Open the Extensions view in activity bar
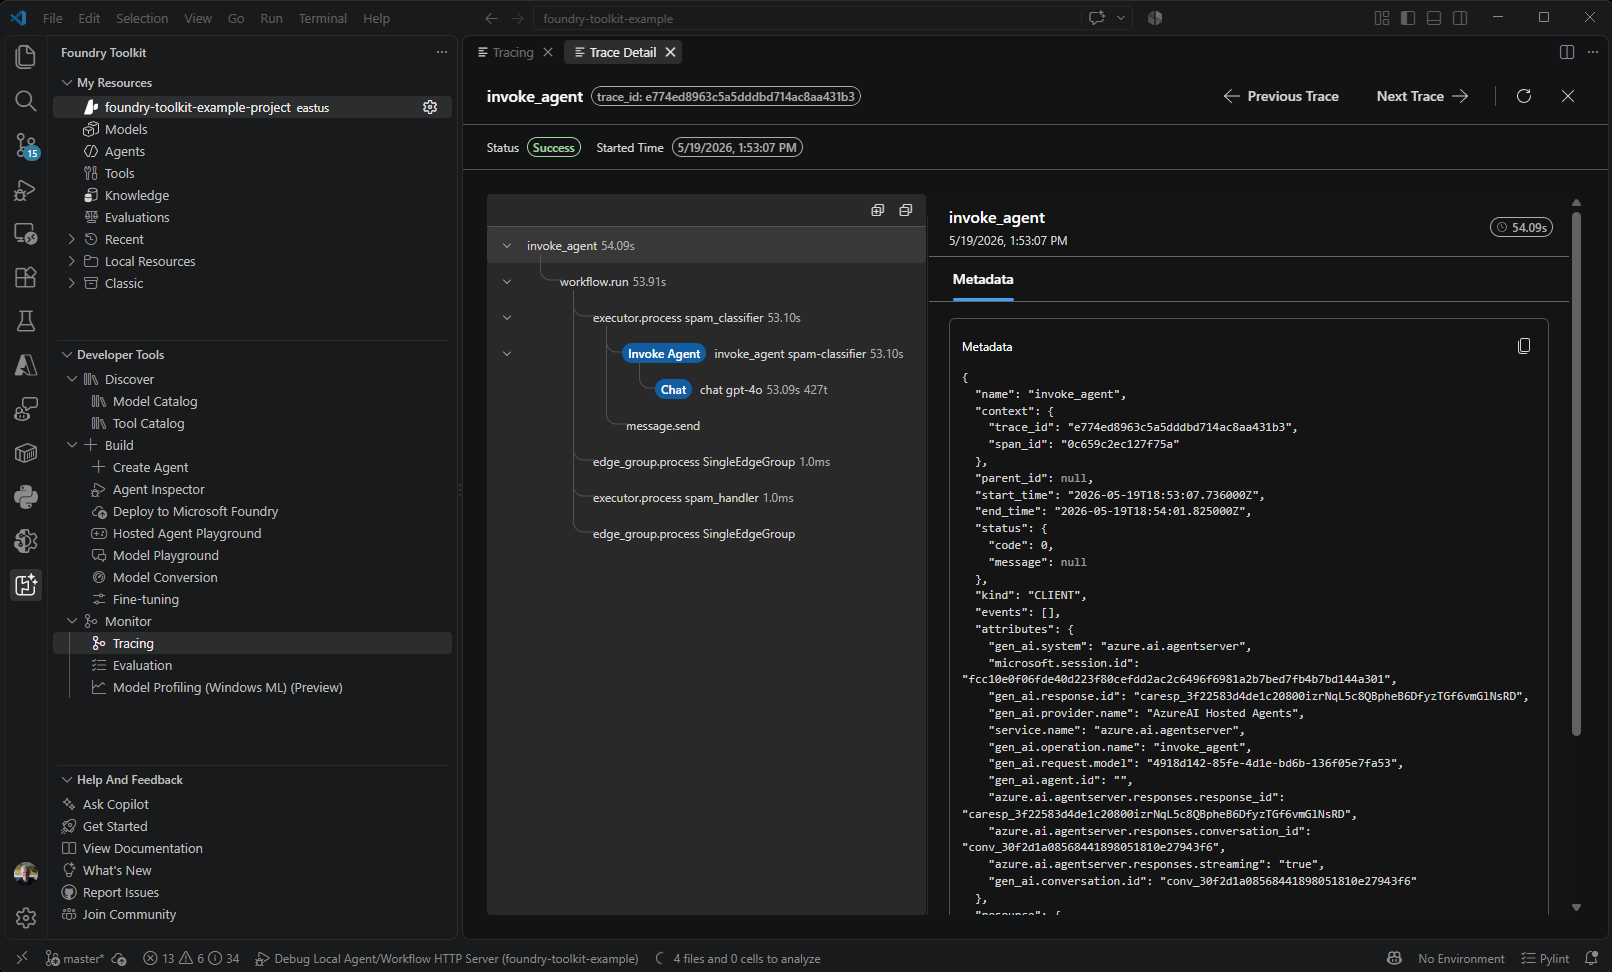Viewport: 1612px width, 972px height. pos(26,277)
